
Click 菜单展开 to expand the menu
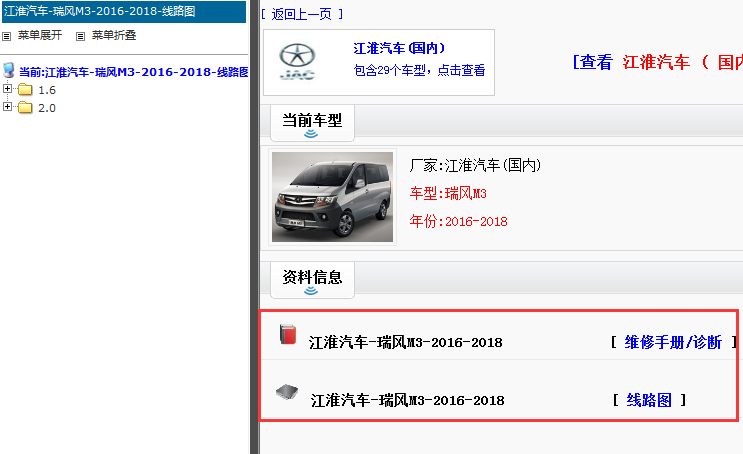tap(40, 35)
